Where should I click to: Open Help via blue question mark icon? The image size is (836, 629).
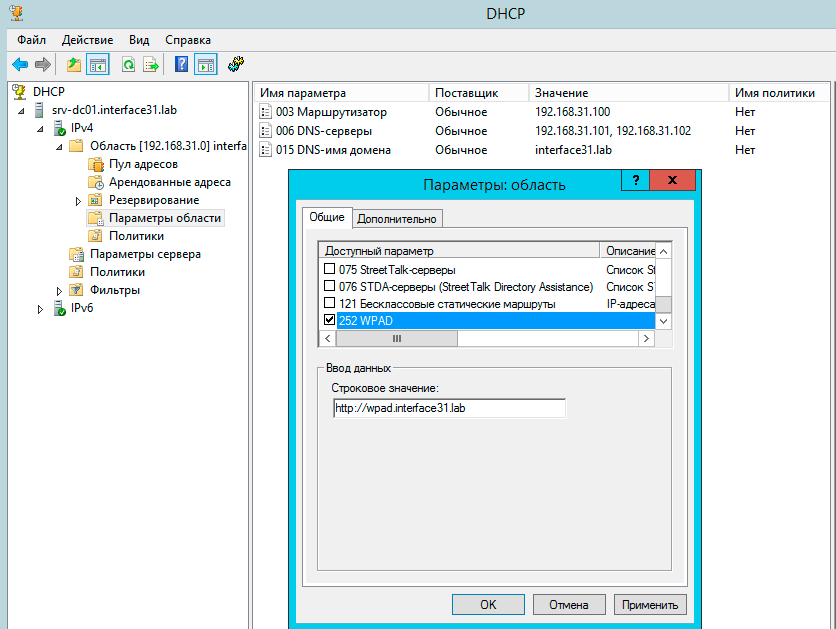(181, 65)
